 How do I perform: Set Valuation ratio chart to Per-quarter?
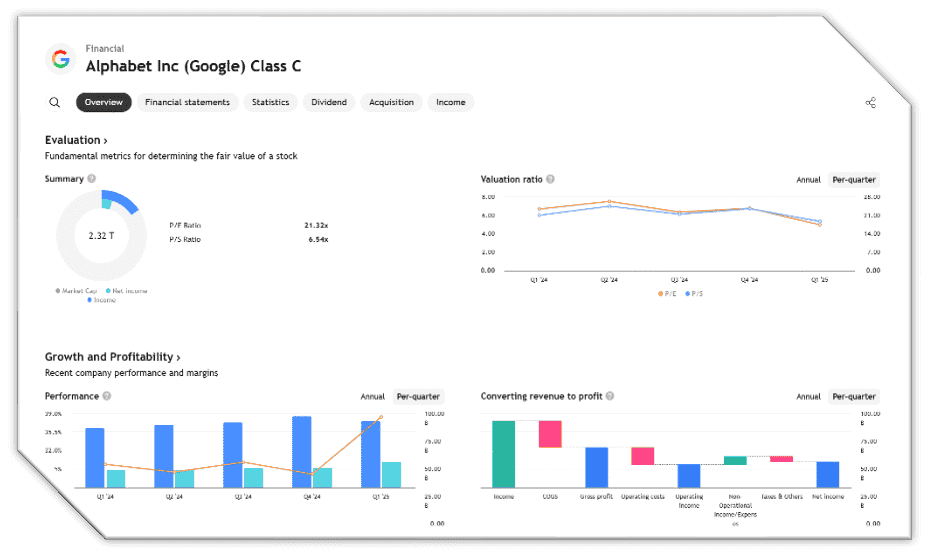point(853,180)
